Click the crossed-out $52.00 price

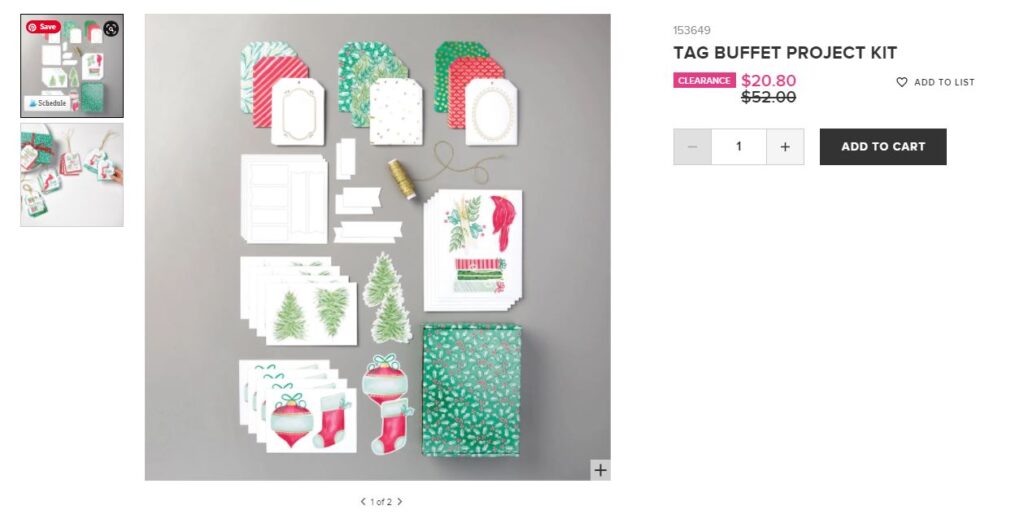tap(769, 97)
